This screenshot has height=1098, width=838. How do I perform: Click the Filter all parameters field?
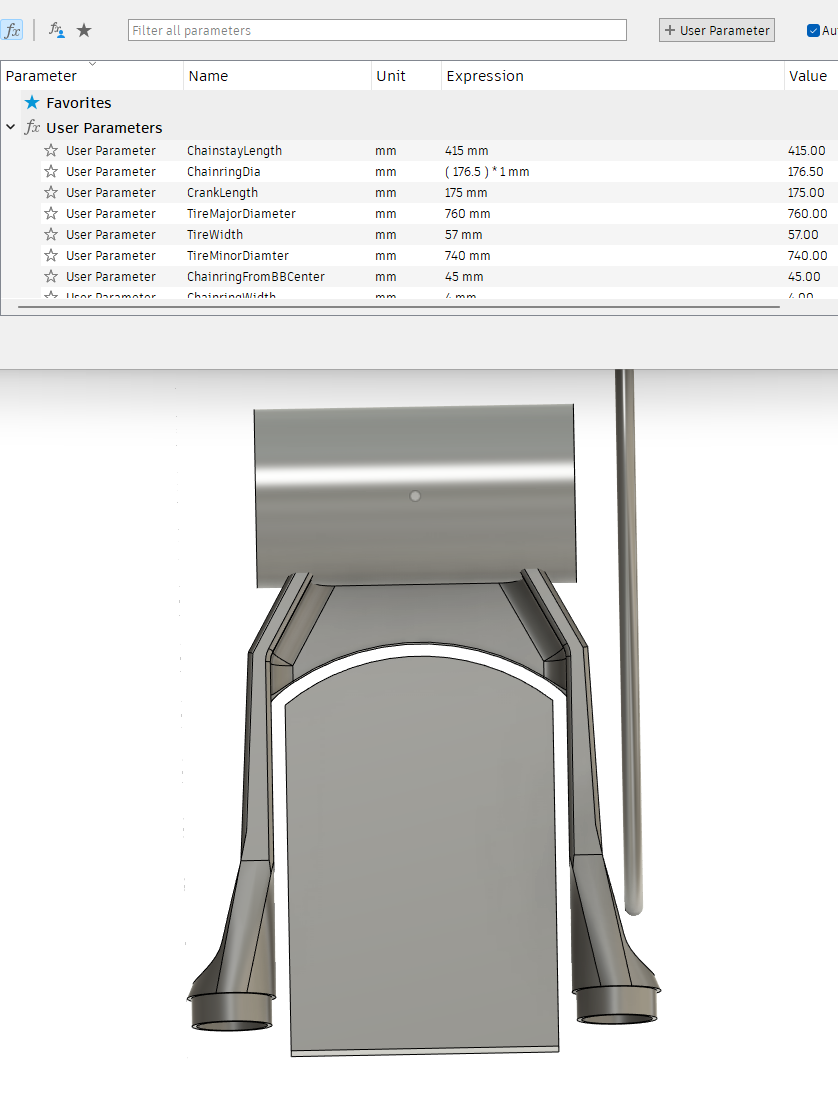tap(377, 31)
